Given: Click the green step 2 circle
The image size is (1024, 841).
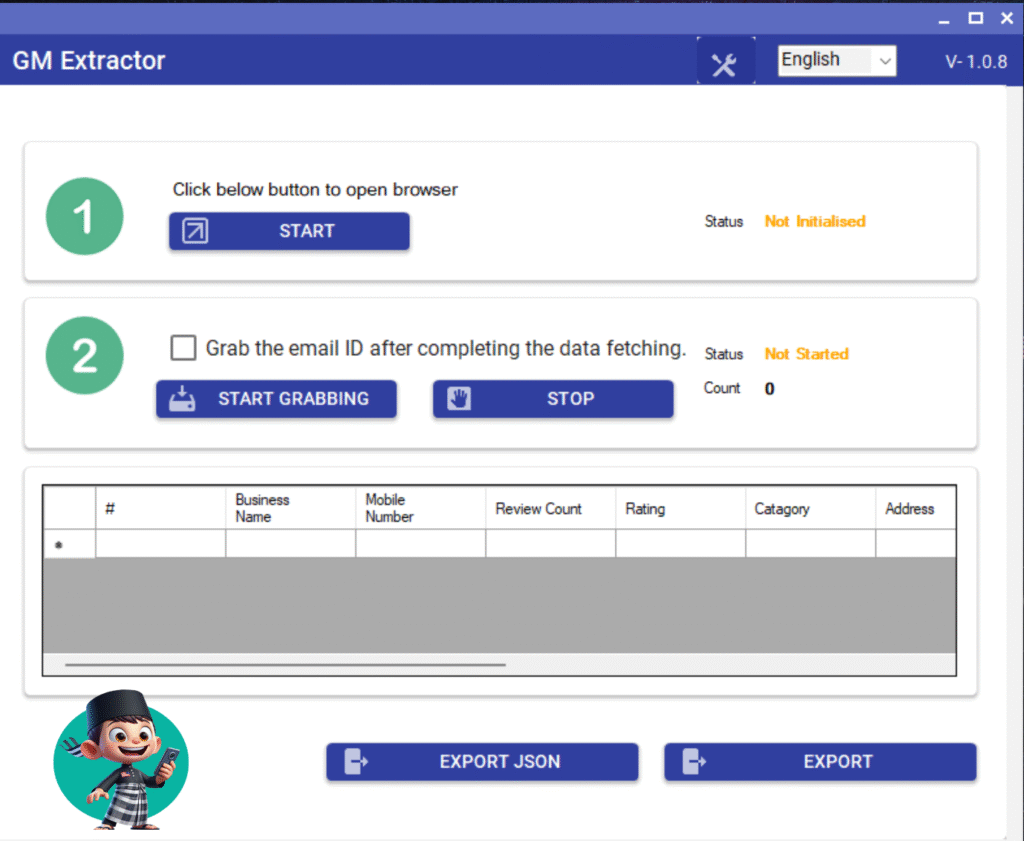Looking at the screenshot, I should pyautogui.click(x=85, y=356).
